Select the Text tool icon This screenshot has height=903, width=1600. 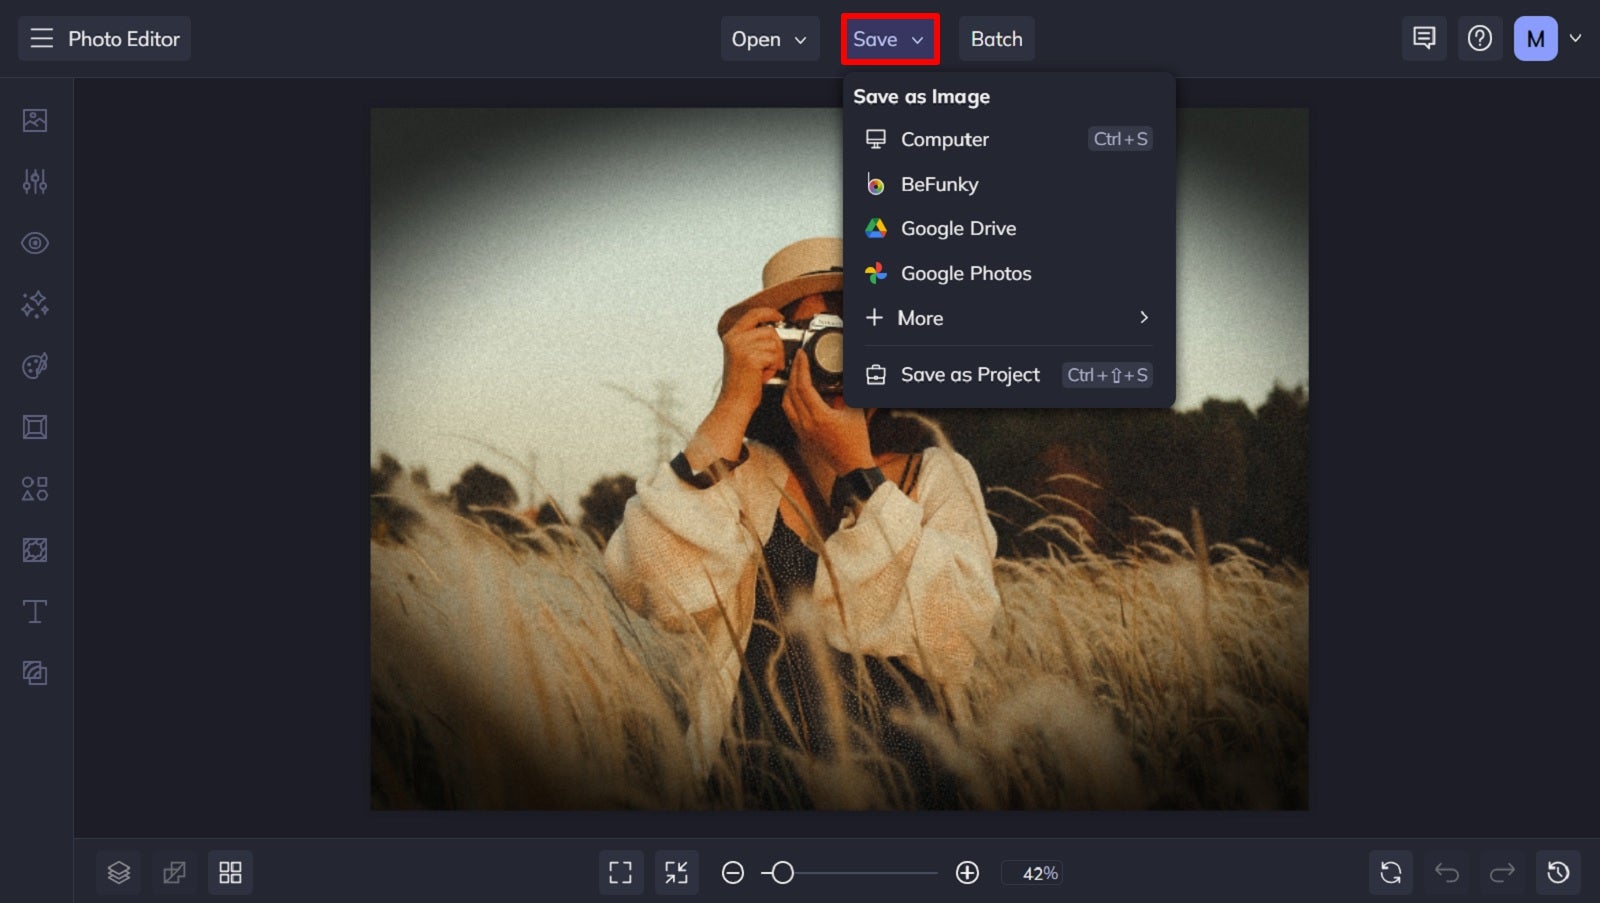click(35, 611)
